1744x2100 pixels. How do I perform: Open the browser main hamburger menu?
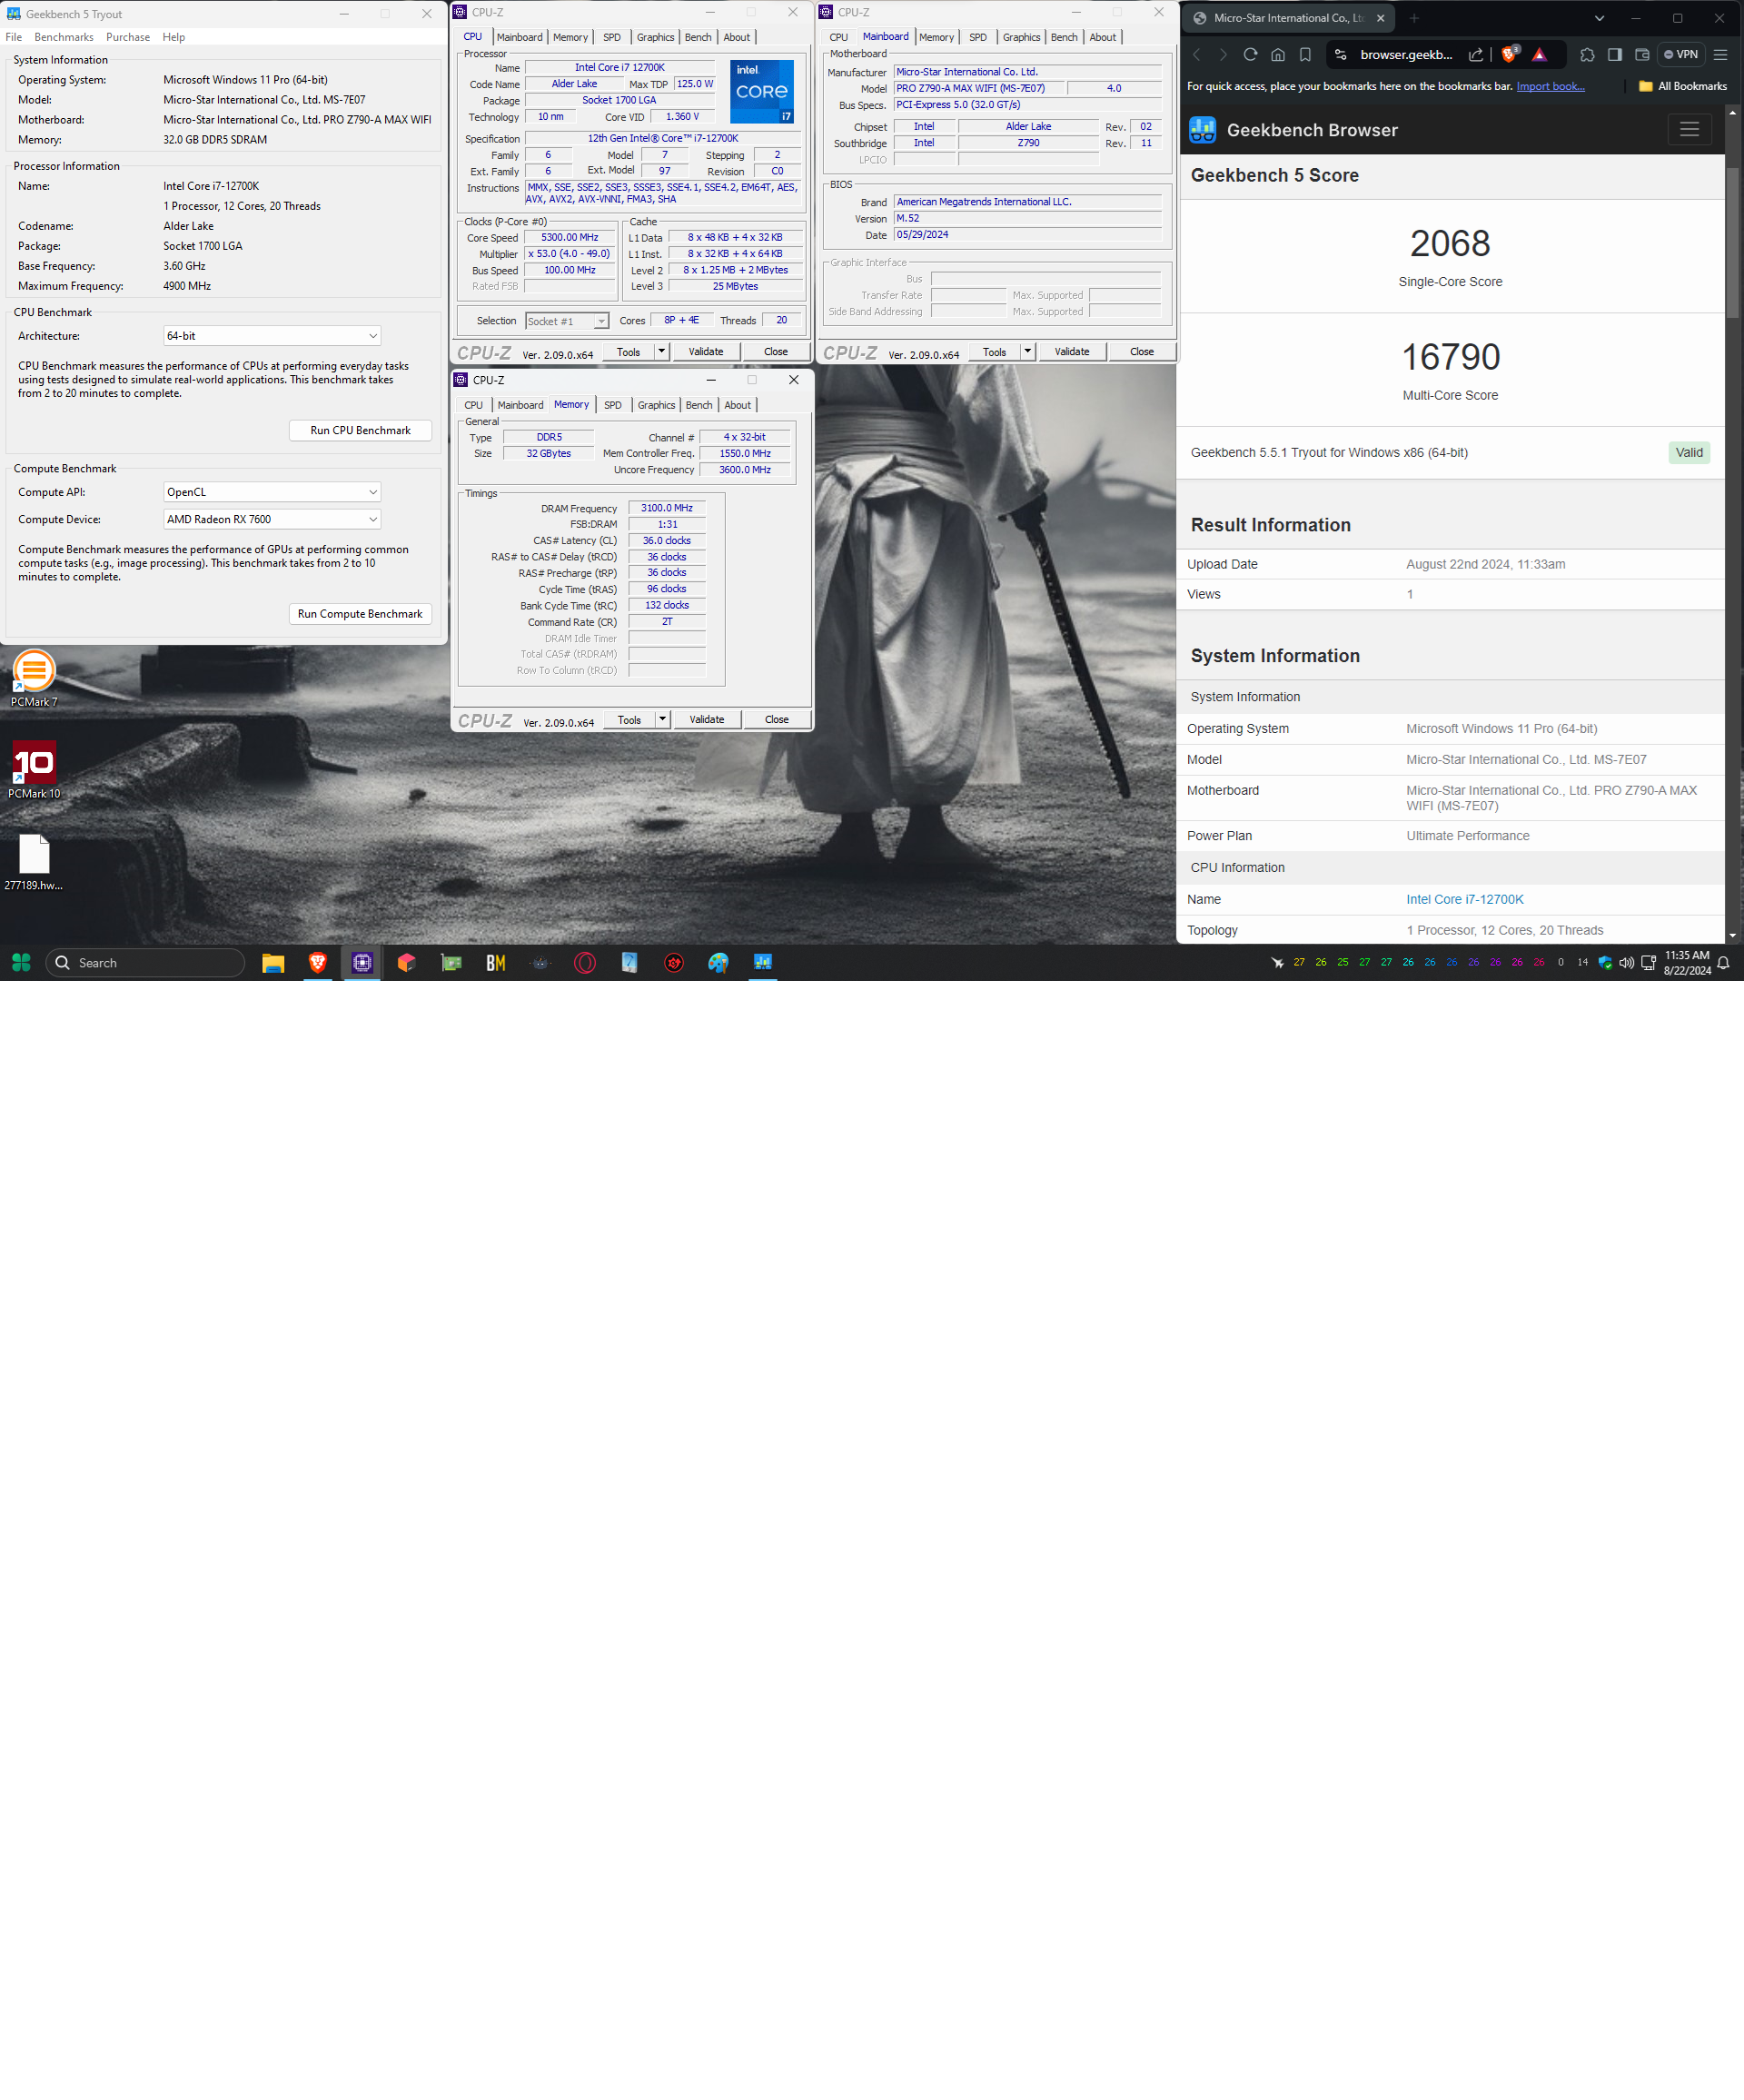click(x=1720, y=55)
